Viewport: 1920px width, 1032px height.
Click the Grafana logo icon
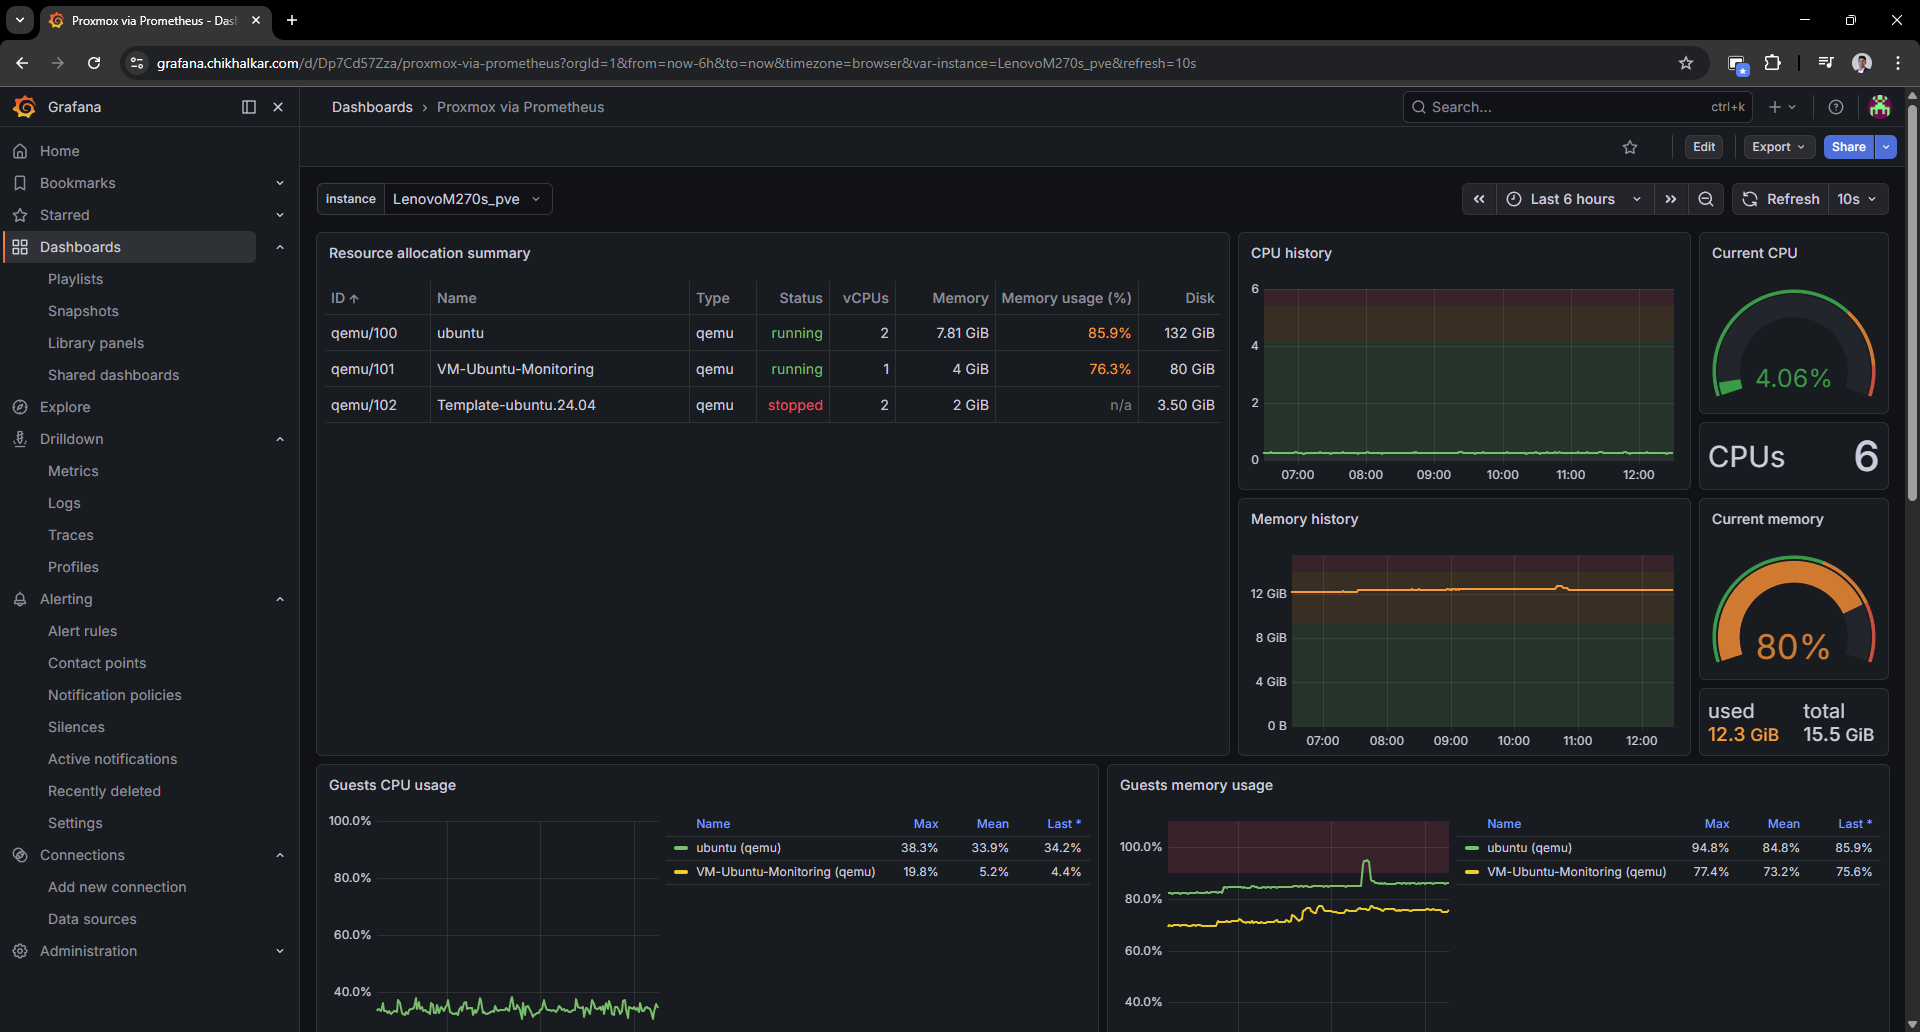coord(24,107)
